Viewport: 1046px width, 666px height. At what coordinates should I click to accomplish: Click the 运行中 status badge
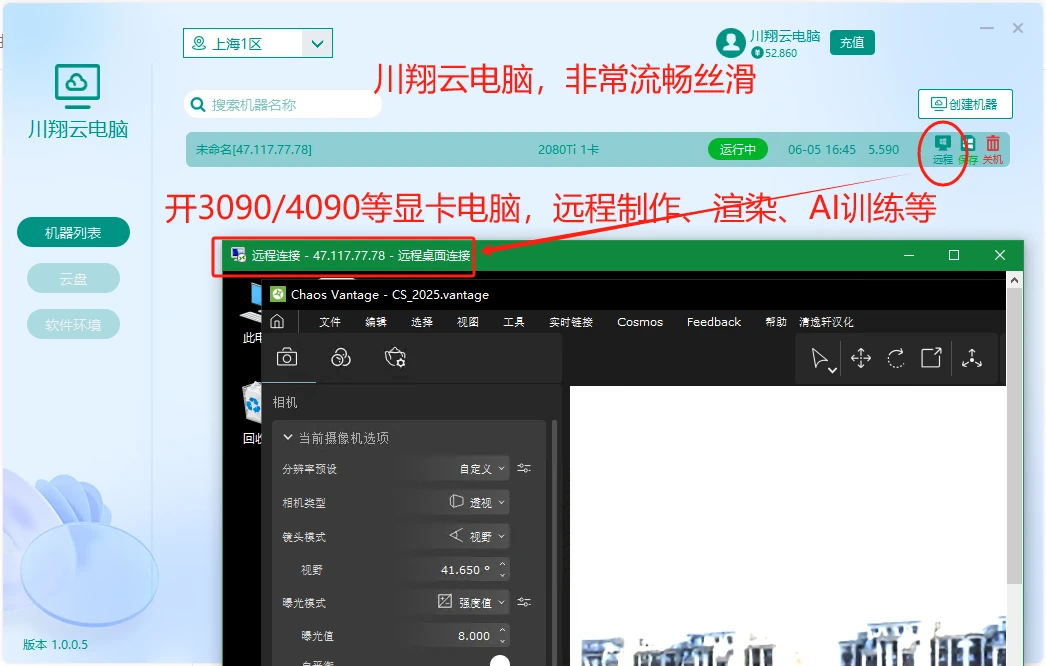point(738,149)
